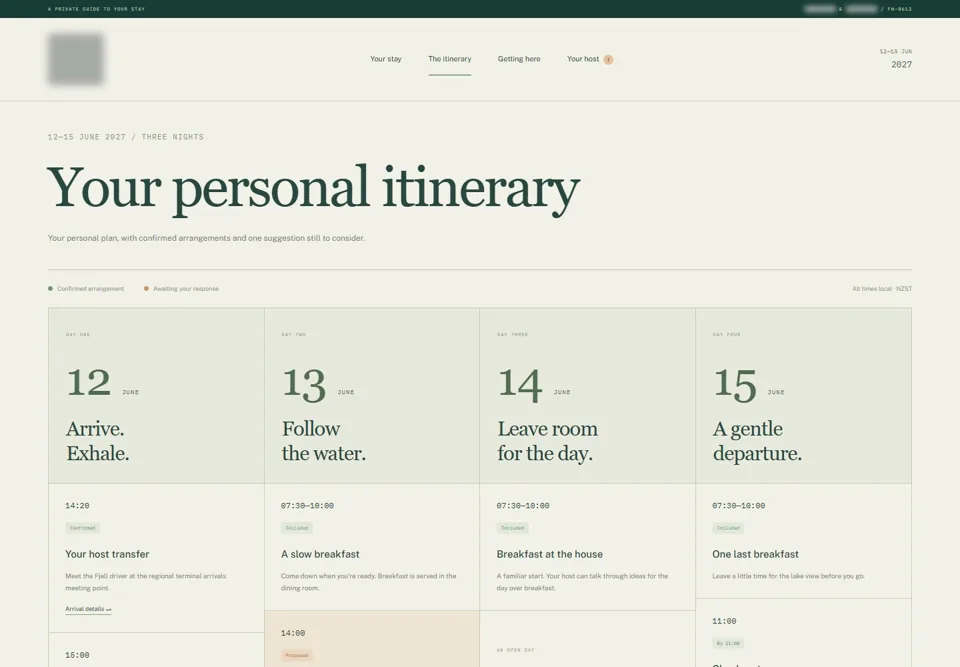Viewport: 960px width, 667px height.
Task: Click the FH-0612 booking reference
Action: pyautogui.click(x=899, y=9)
